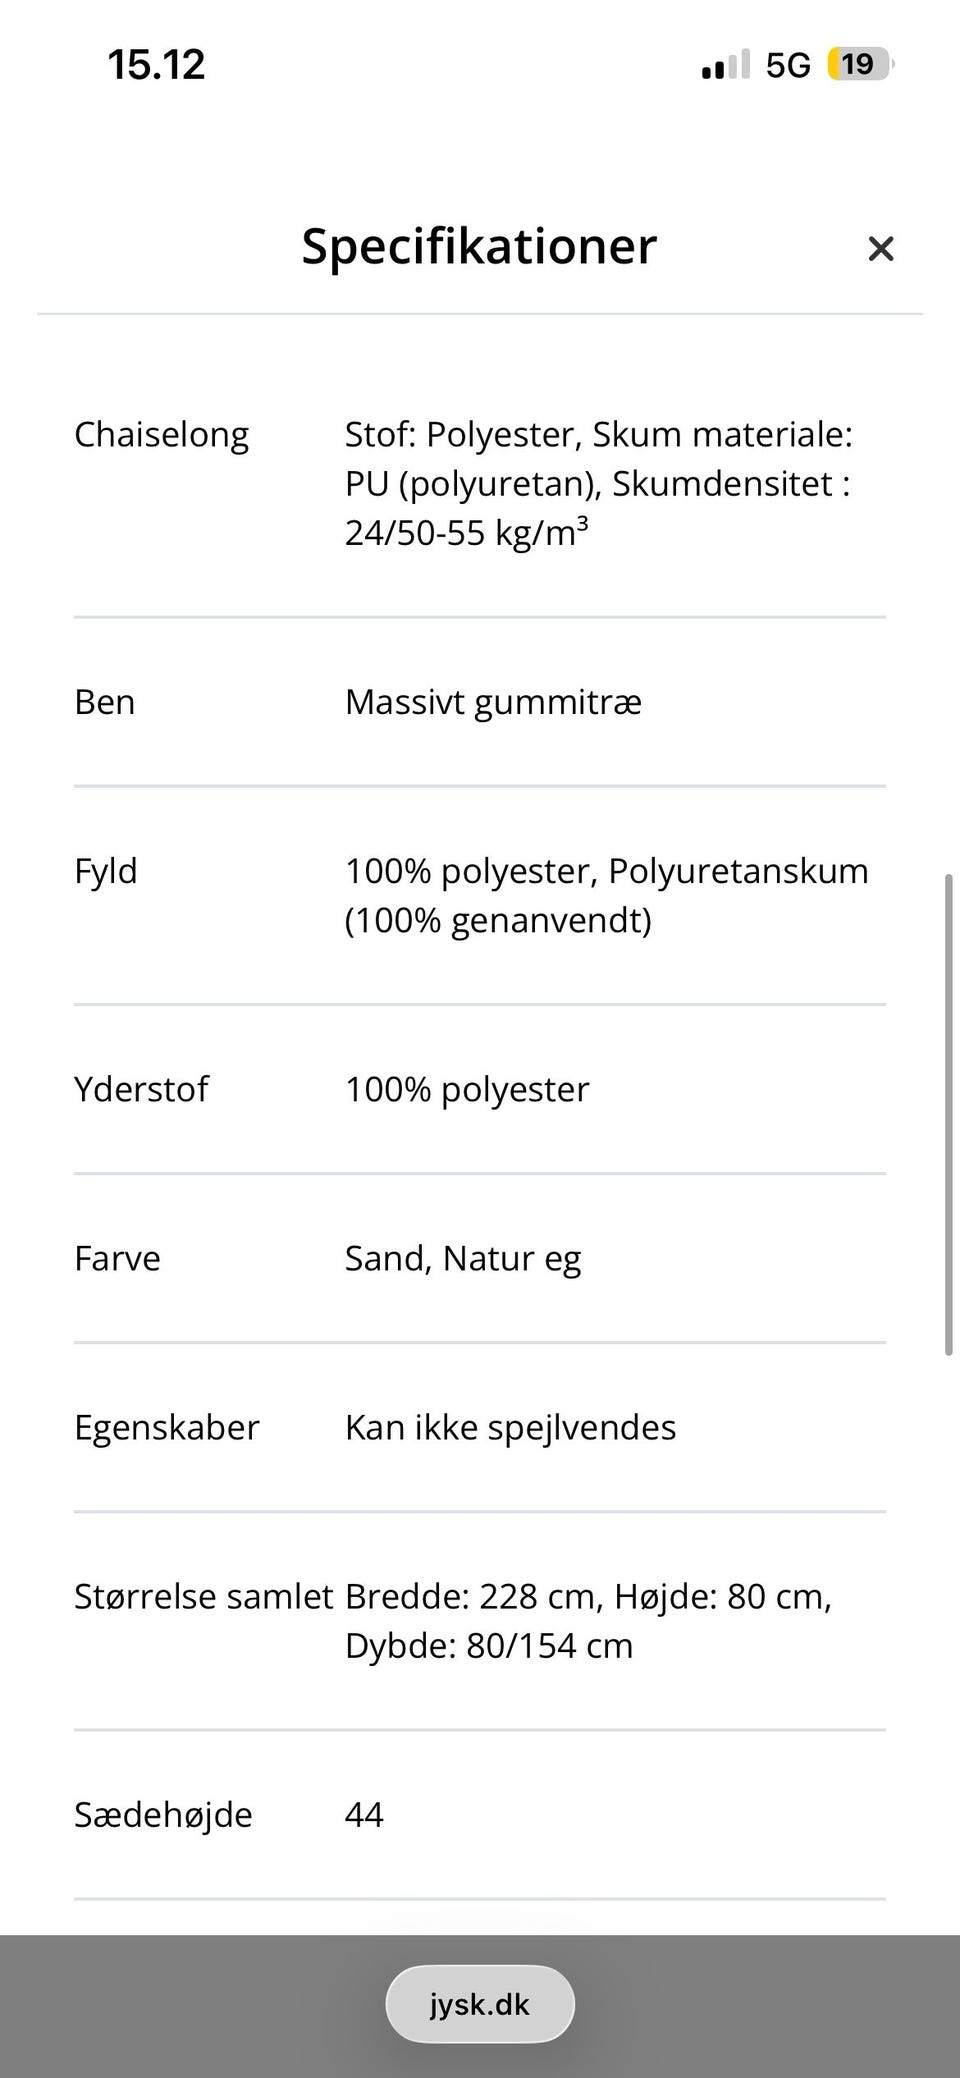Select the Fyld row label

pyautogui.click(x=105, y=871)
